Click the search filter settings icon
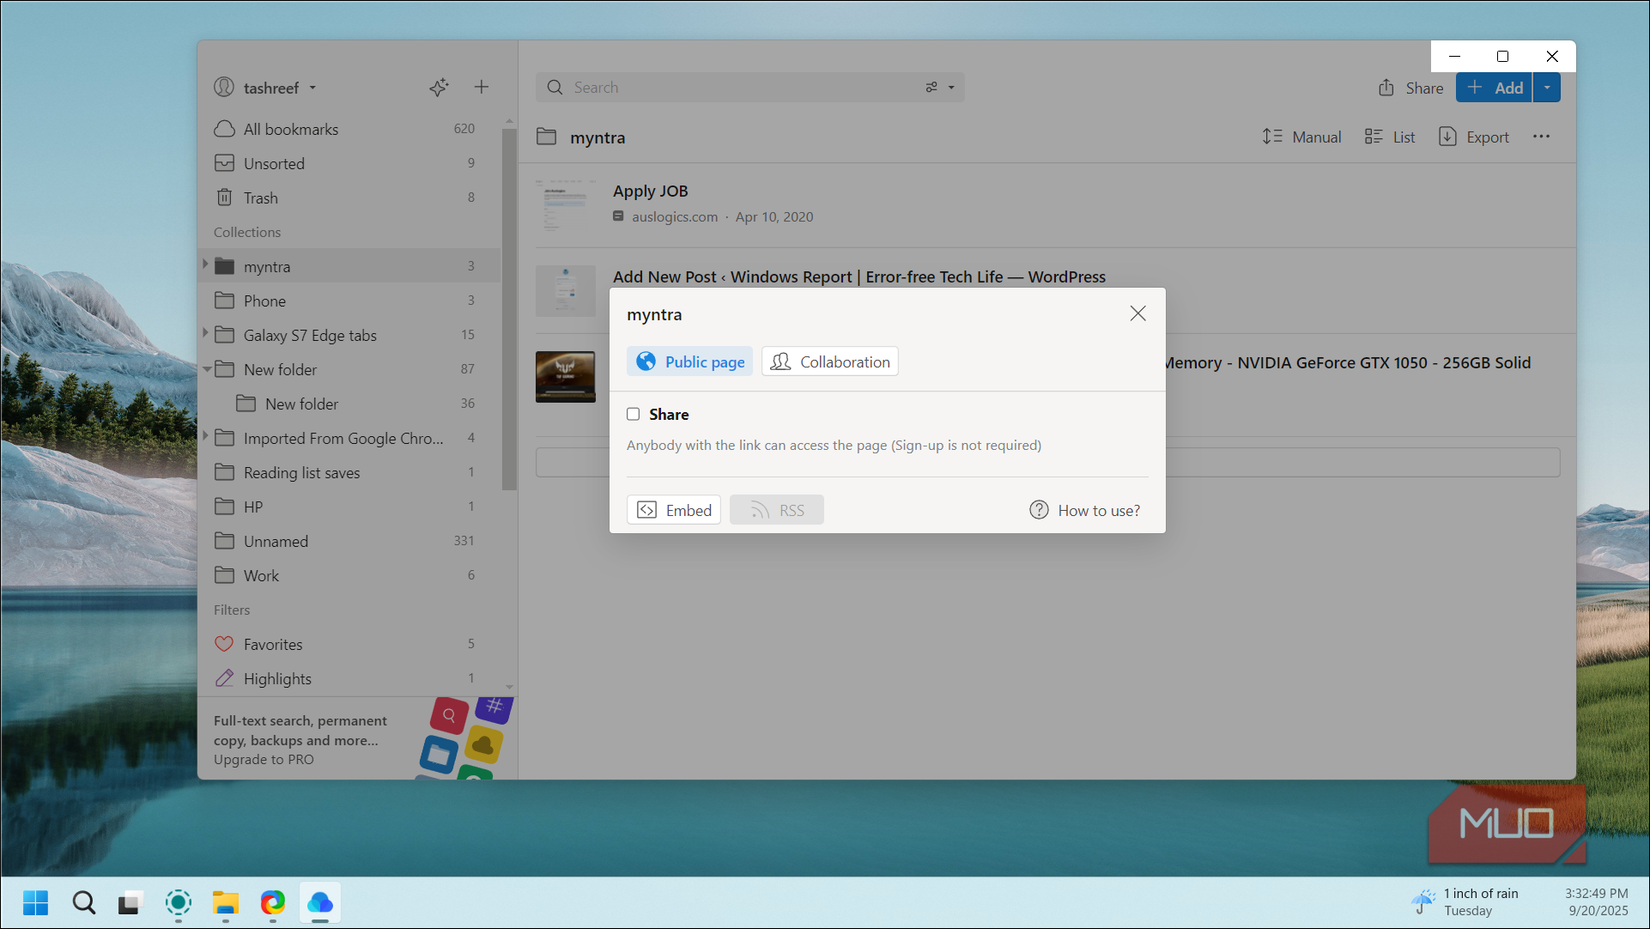The height and width of the screenshot is (929, 1650). 938,88
